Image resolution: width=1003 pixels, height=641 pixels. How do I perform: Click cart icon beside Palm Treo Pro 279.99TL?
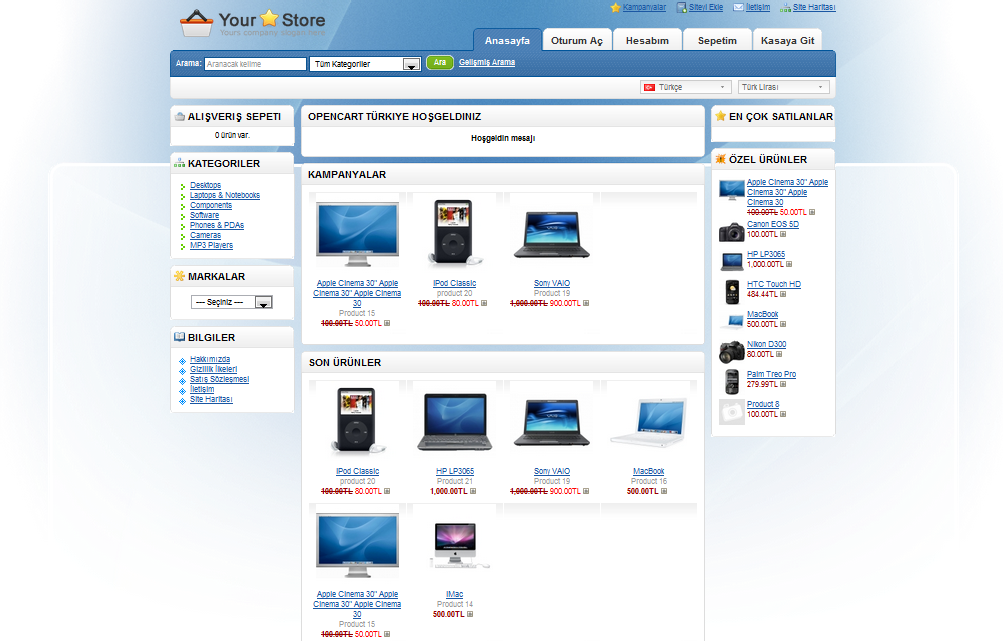click(783, 384)
